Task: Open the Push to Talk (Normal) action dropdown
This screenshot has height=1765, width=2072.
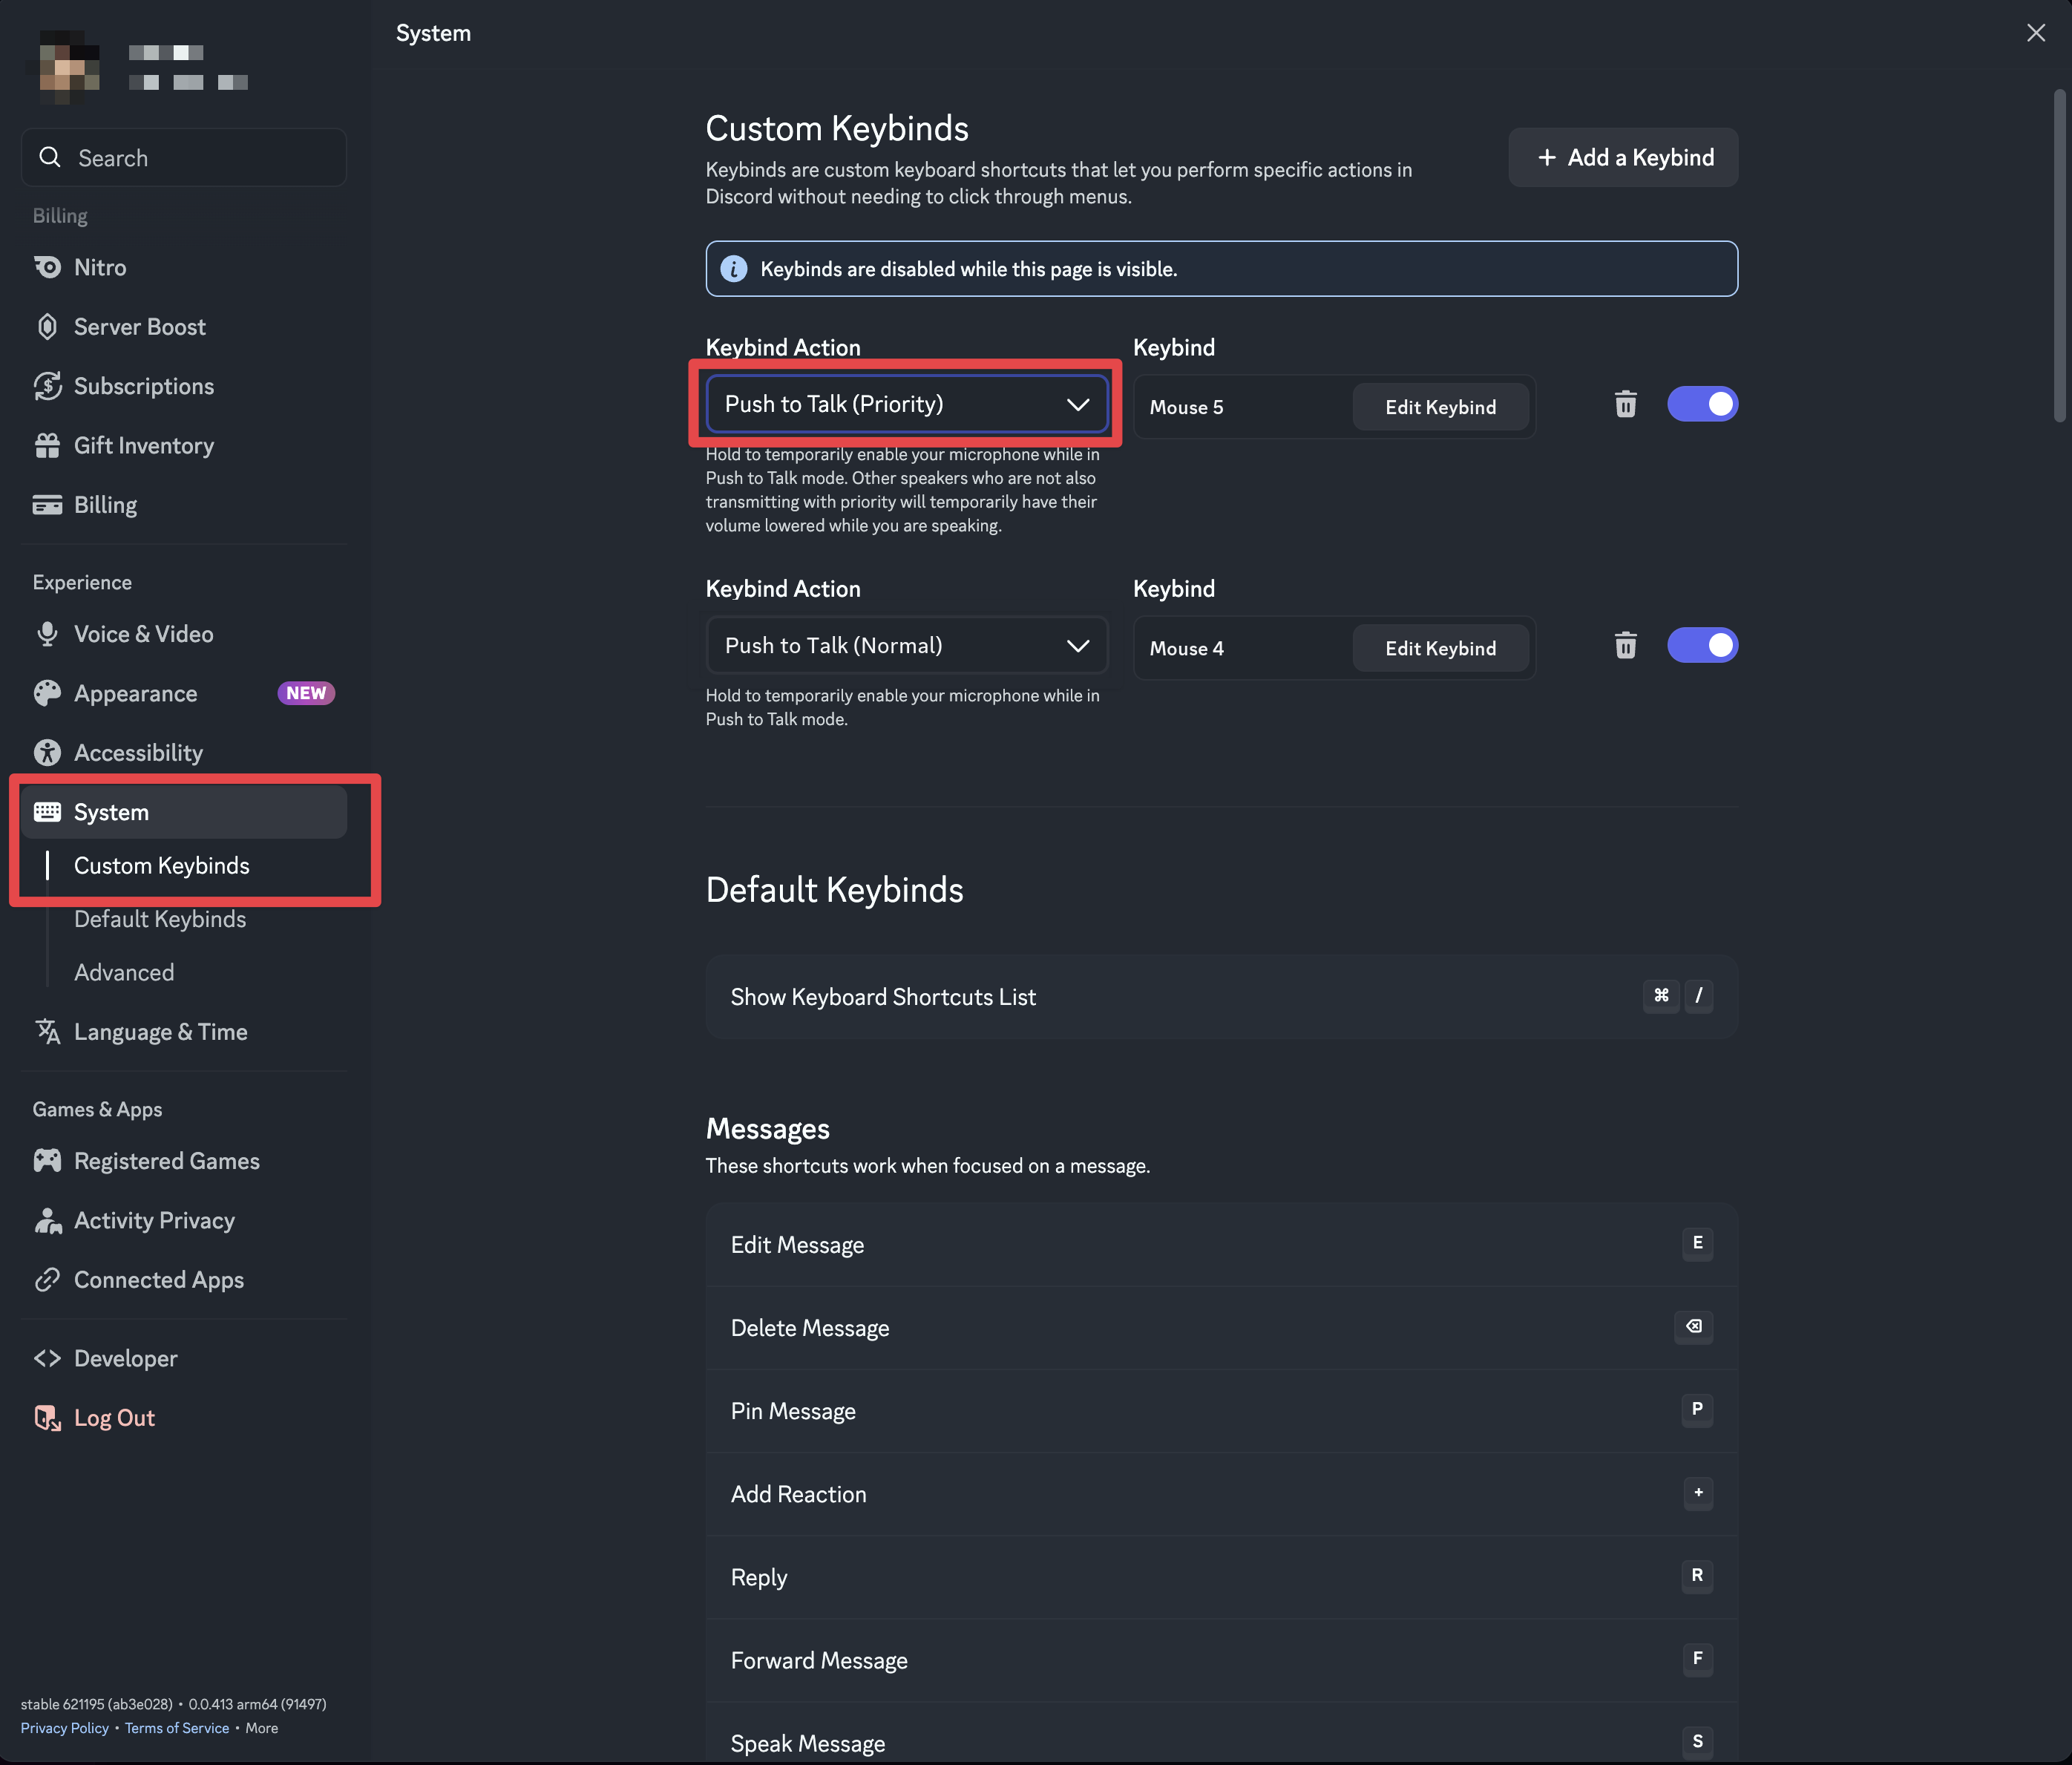Action: pyautogui.click(x=906, y=645)
